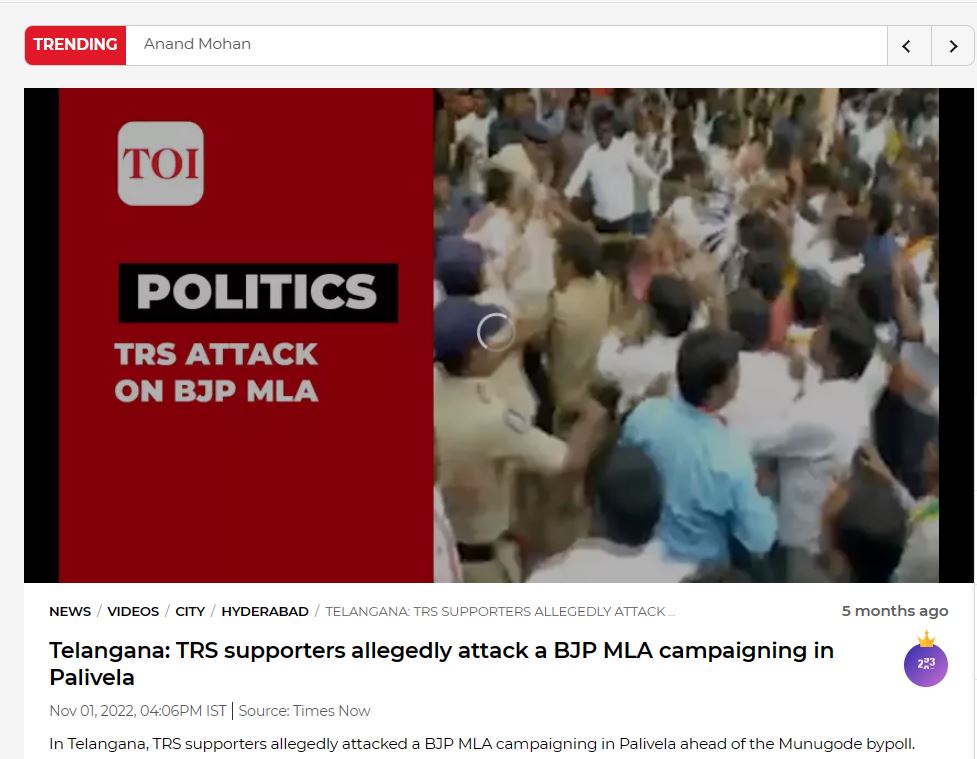Screen dimensions: 977x759
Task: Click the Munugode bypoll description text
Action: coord(482,744)
